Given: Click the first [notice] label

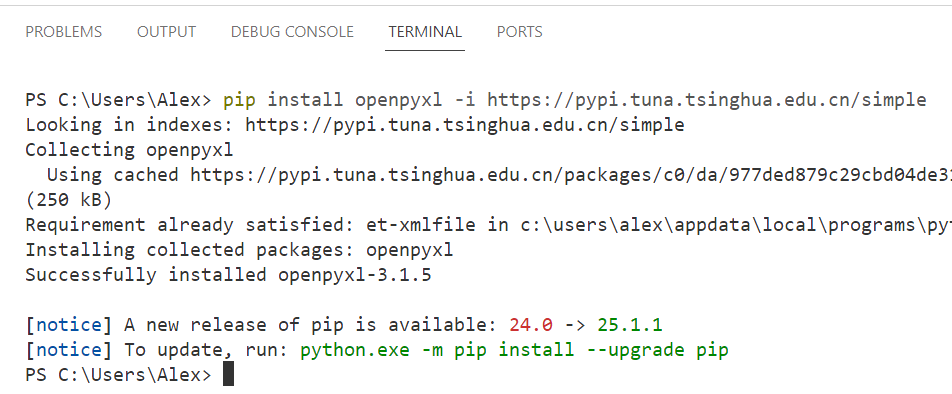Looking at the screenshot, I should tap(69, 325).
